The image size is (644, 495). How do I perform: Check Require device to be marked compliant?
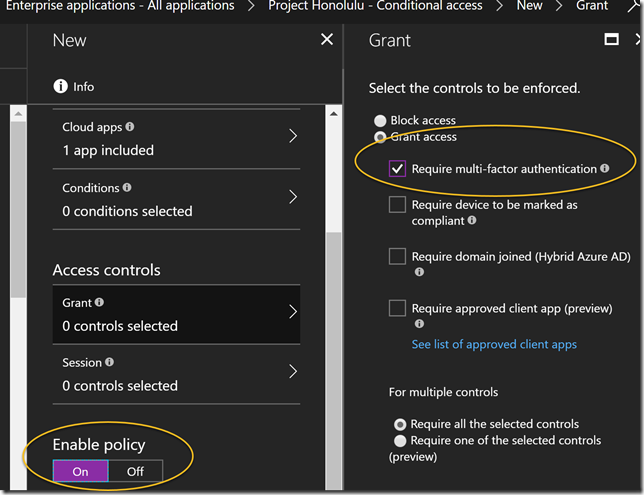tap(398, 205)
